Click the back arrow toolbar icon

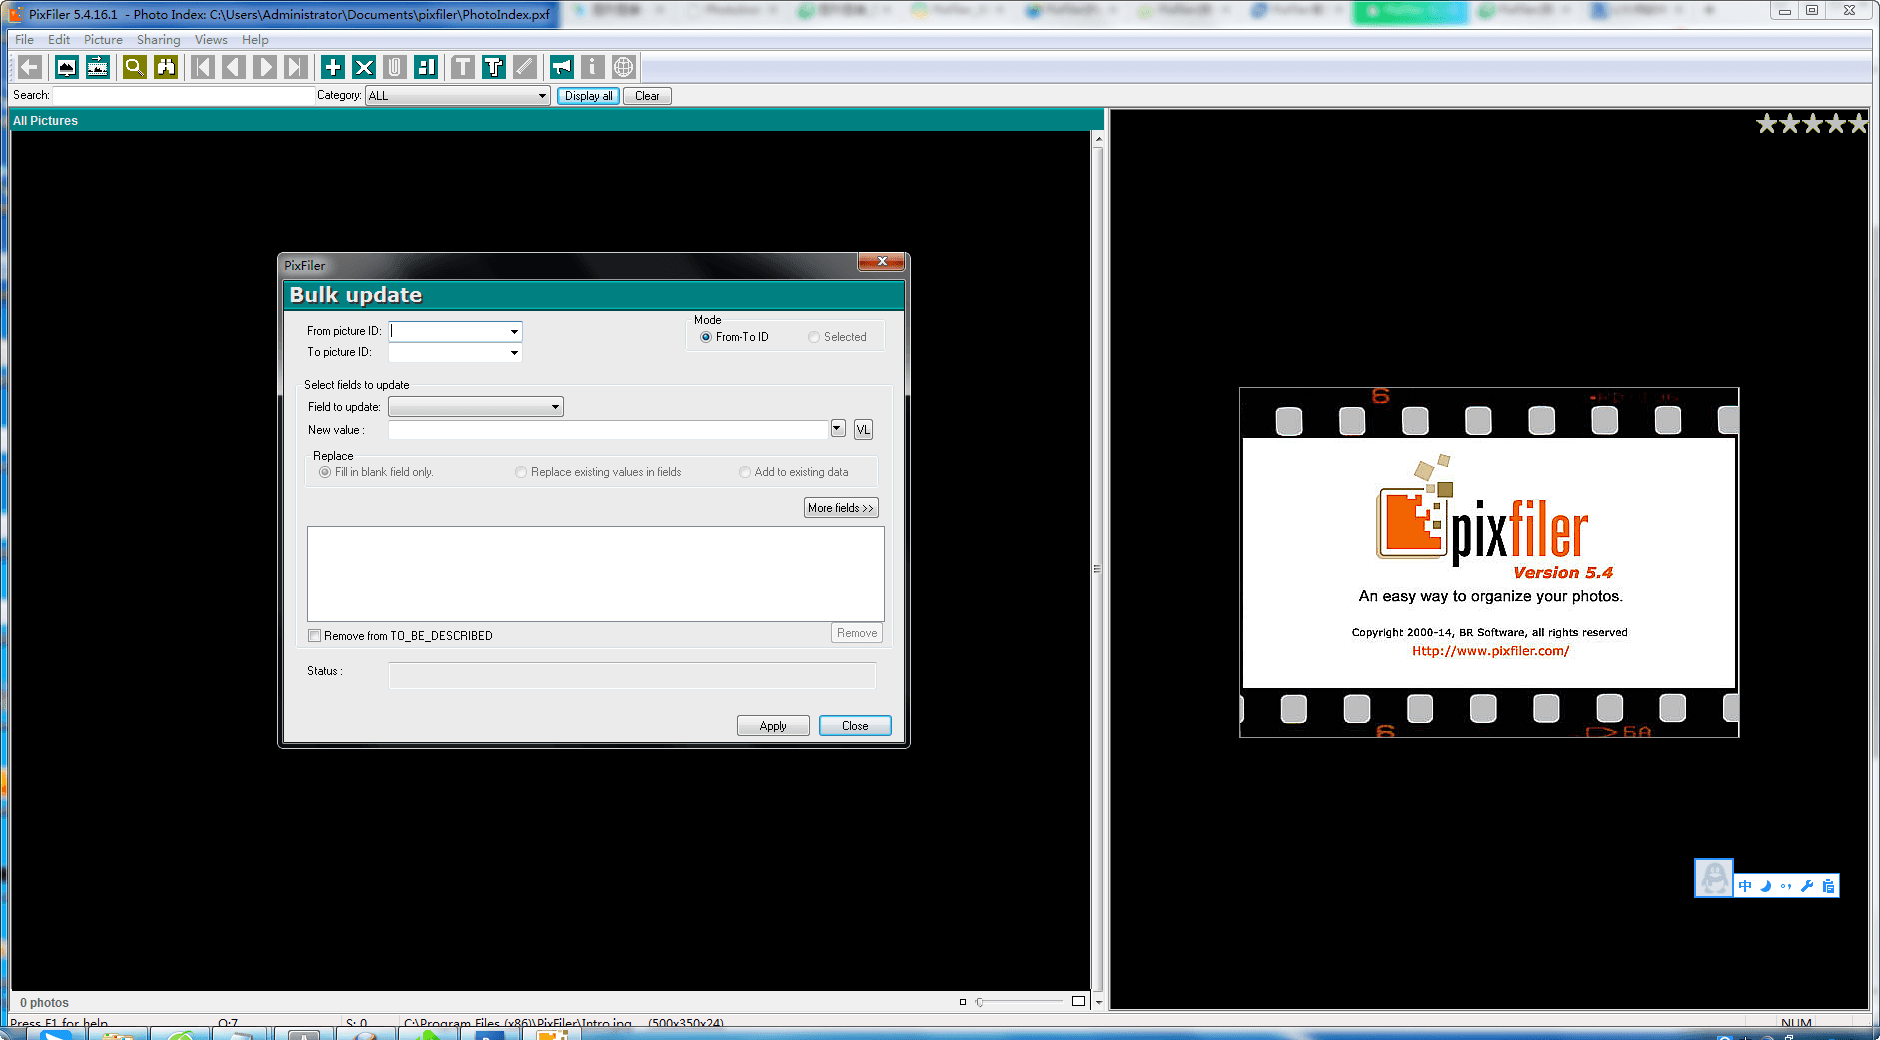click(30, 67)
